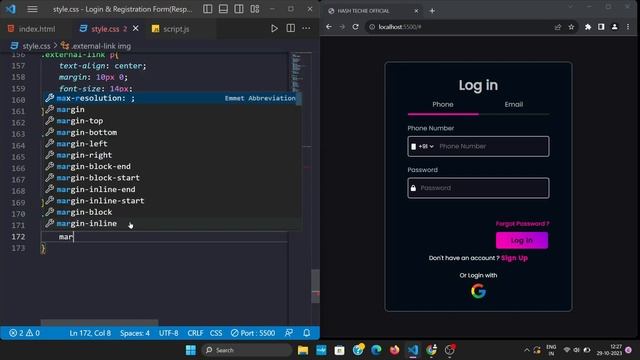Toggle browser side panel icon
This screenshot has height=360, width=640.
(x=601, y=27)
